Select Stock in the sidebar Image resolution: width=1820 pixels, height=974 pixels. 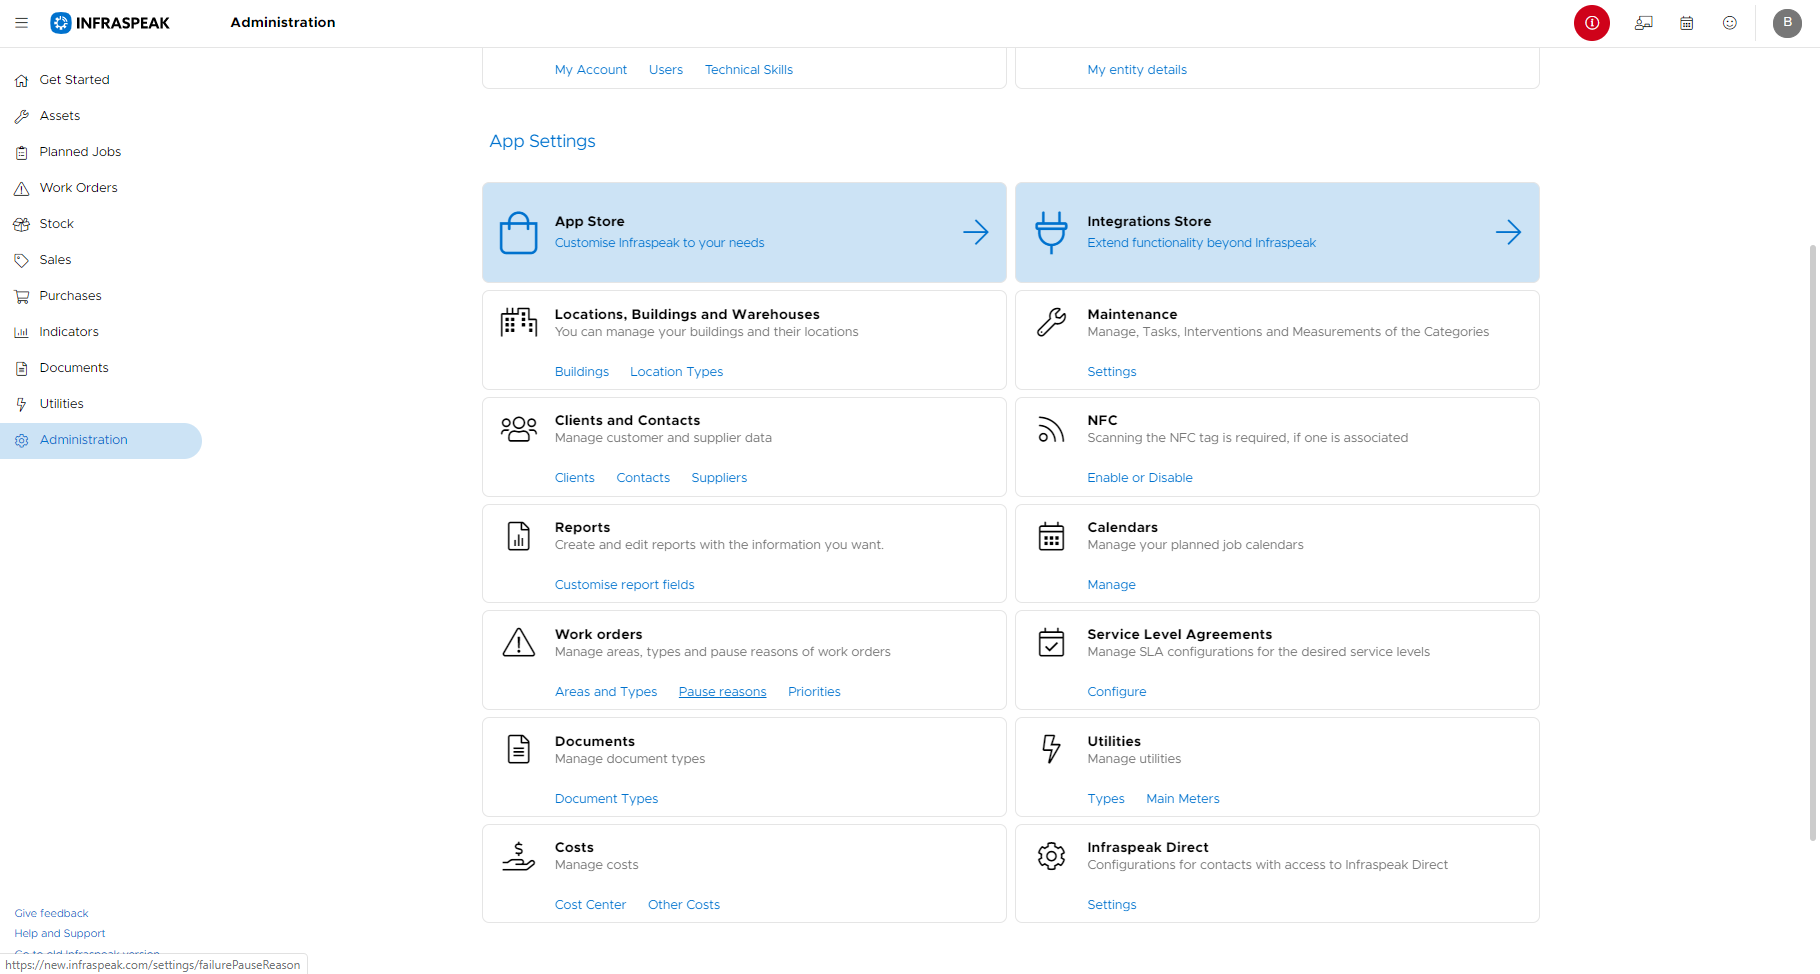[101, 224]
